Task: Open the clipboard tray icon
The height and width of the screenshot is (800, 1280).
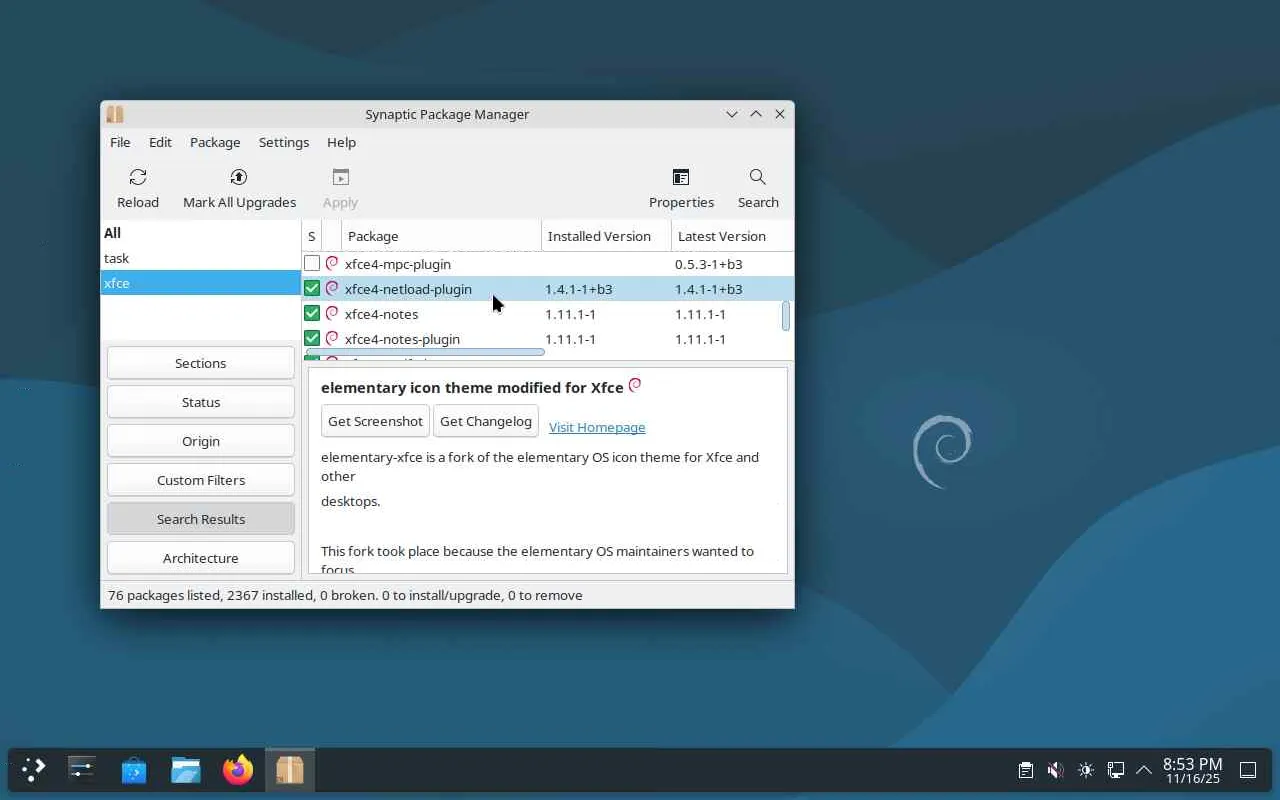Action: pos(1026,770)
